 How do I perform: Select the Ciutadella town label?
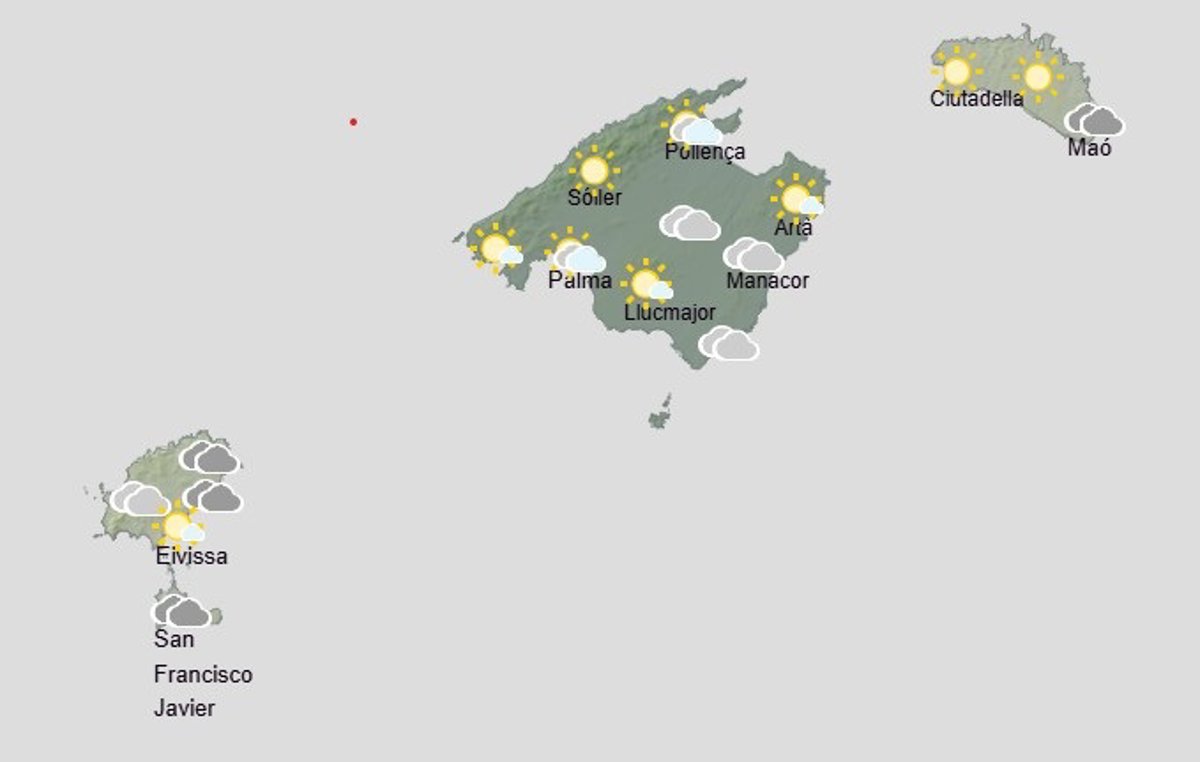click(976, 99)
